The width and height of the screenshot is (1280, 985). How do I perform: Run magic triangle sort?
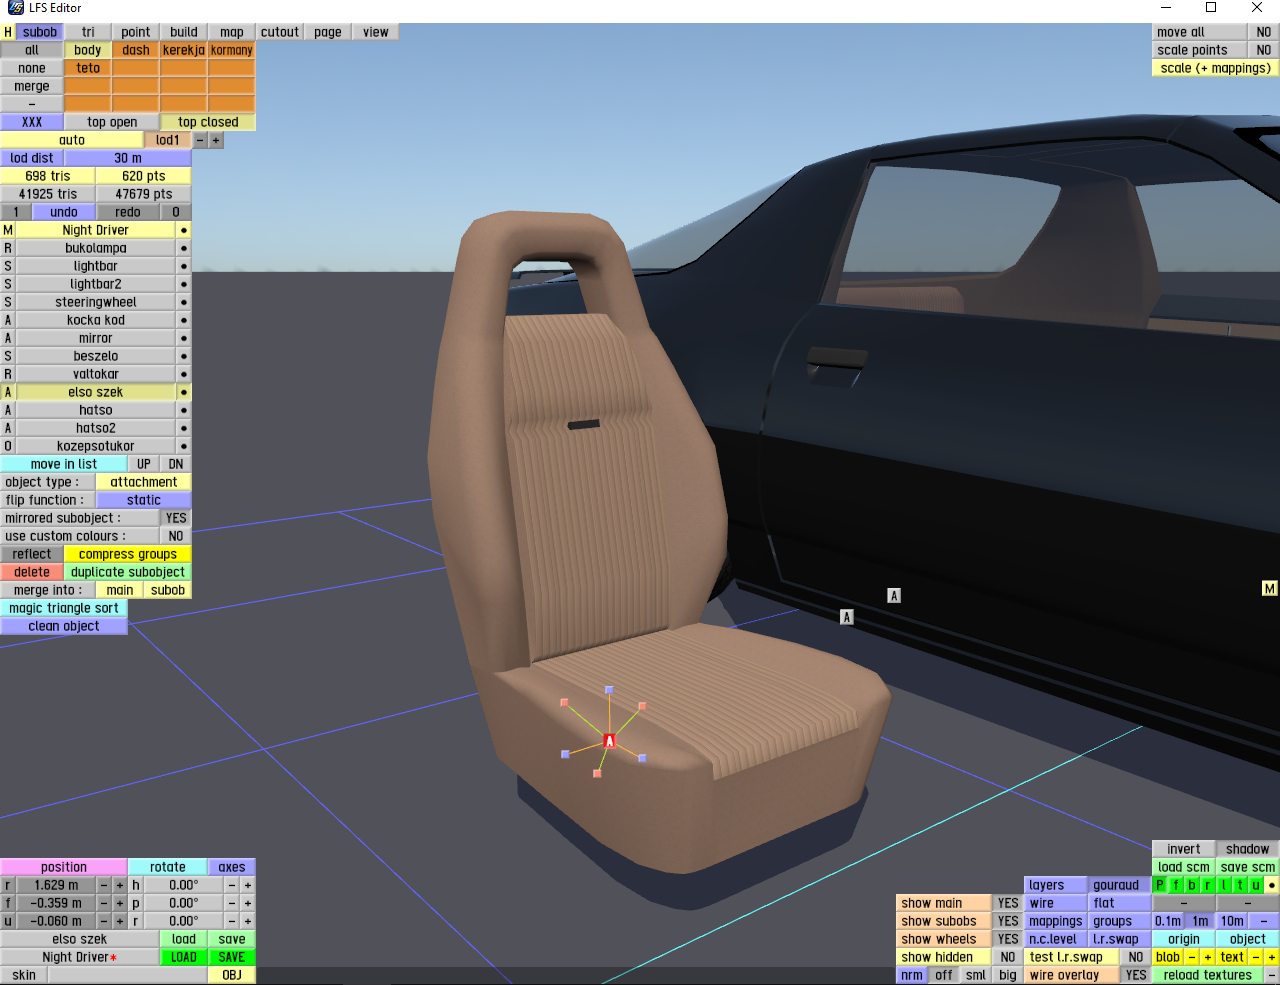pyautogui.click(x=64, y=608)
